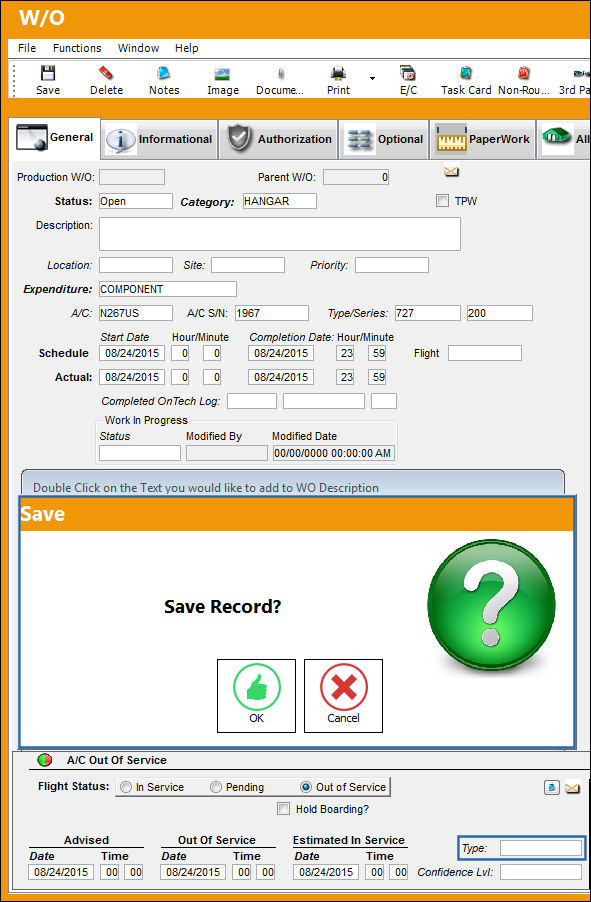Viewport: 591px width, 902px height.
Task: Click the Actual Completion Date field
Action: (281, 377)
